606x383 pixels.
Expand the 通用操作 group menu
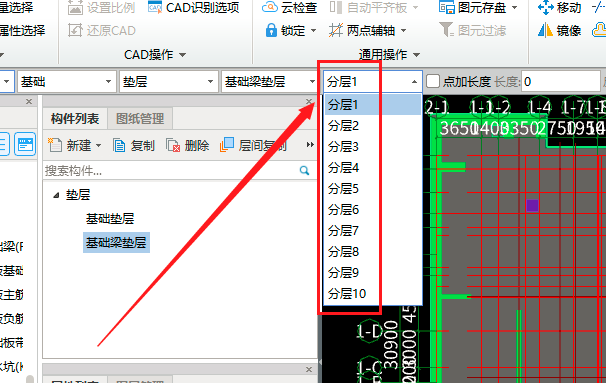tap(416, 55)
